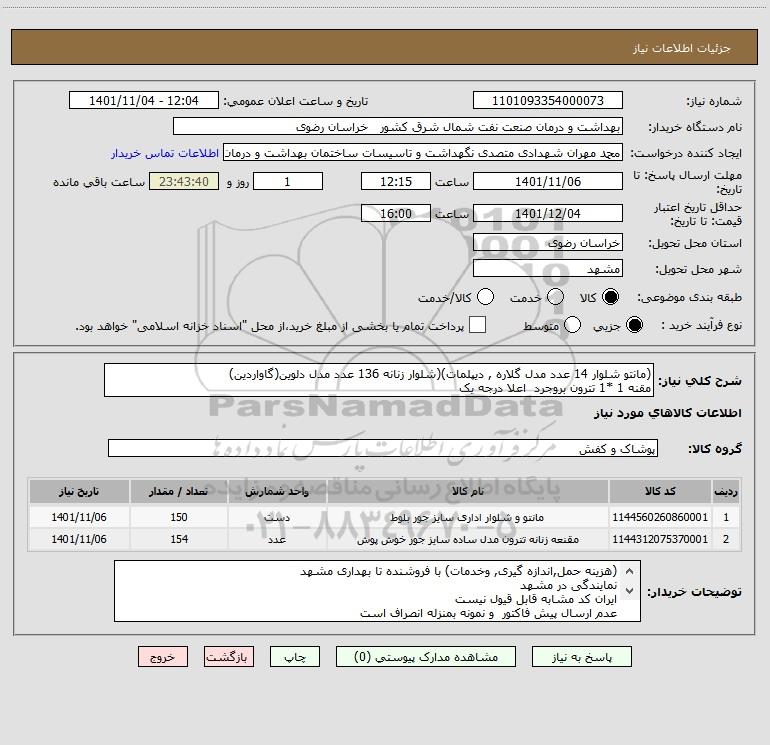Image resolution: width=770 pixels, height=745 pixels.
Task: Click the delivery city مشهد field
Action: pyautogui.click(x=548, y=269)
